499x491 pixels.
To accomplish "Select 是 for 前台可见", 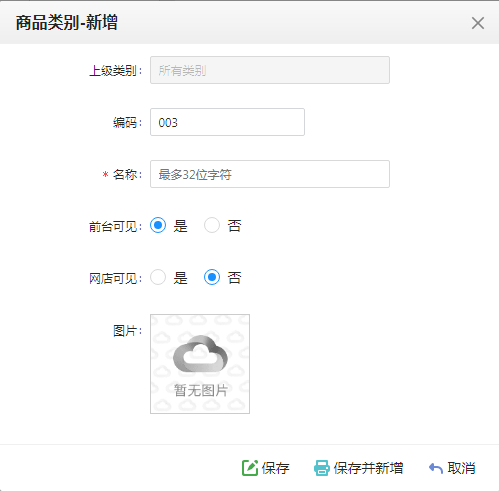I will [x=158, y=225].
